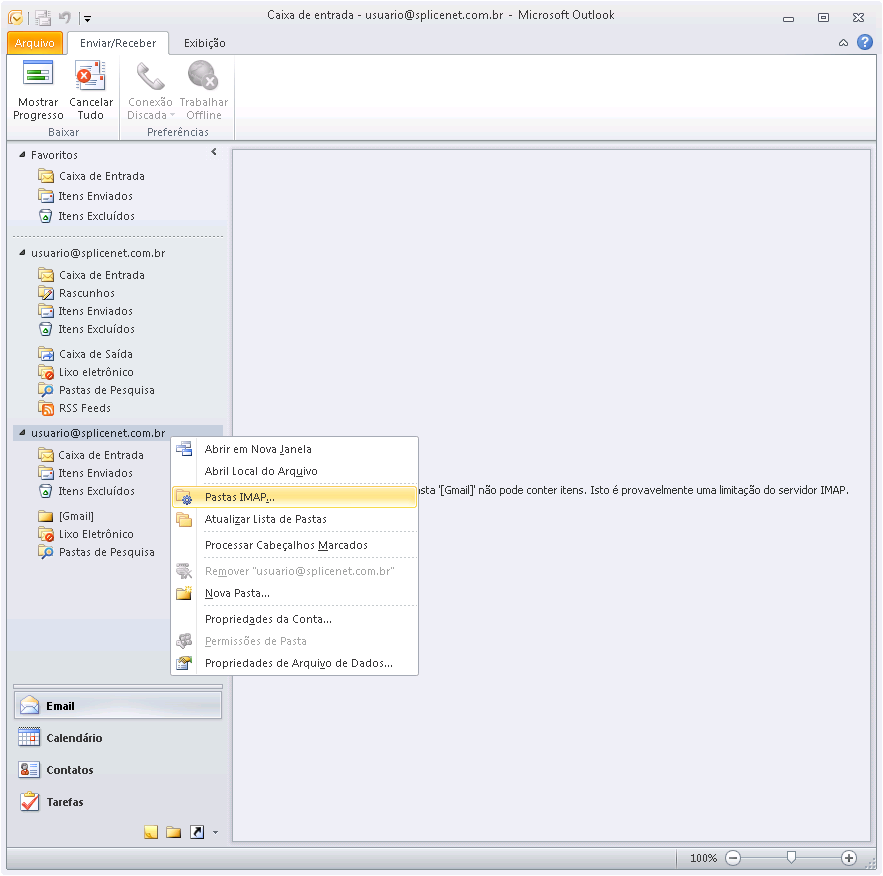Select the Lixo eletrônico folder
This screenshot has height=876, width=883.
pyautogui.click(x=96, y=372)
